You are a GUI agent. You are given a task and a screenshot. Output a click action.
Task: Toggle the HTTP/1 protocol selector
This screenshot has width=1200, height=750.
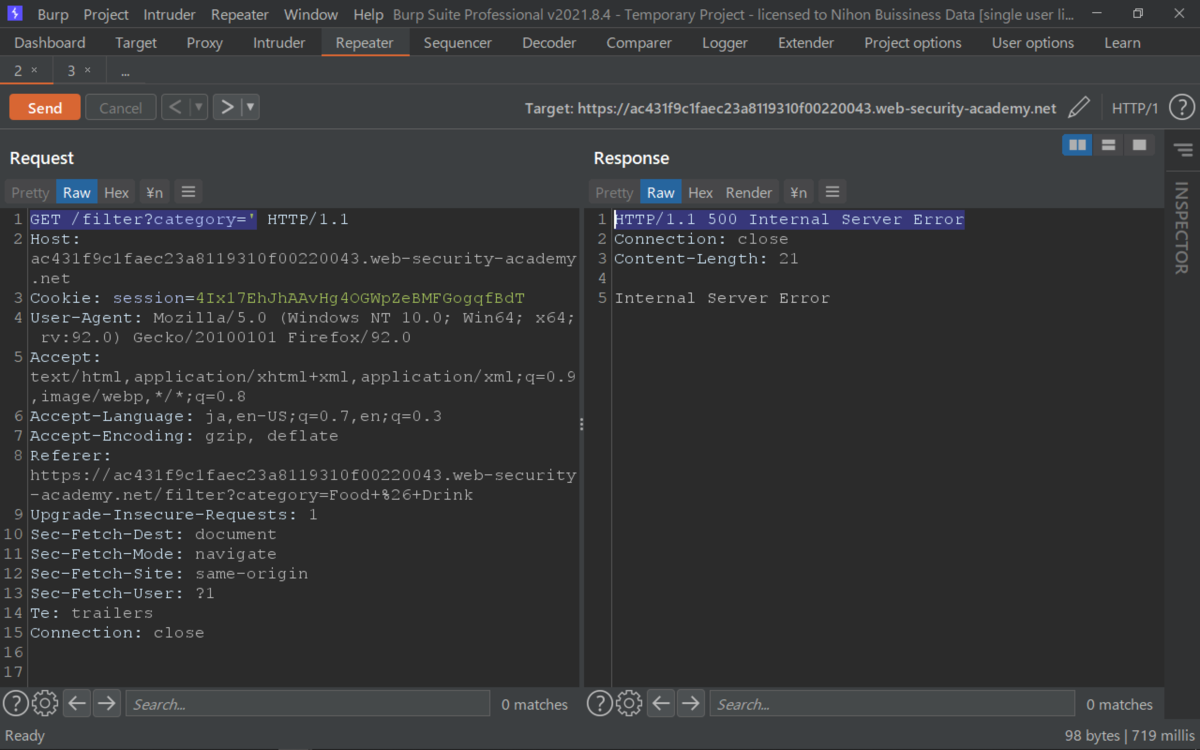(1135, 108)
